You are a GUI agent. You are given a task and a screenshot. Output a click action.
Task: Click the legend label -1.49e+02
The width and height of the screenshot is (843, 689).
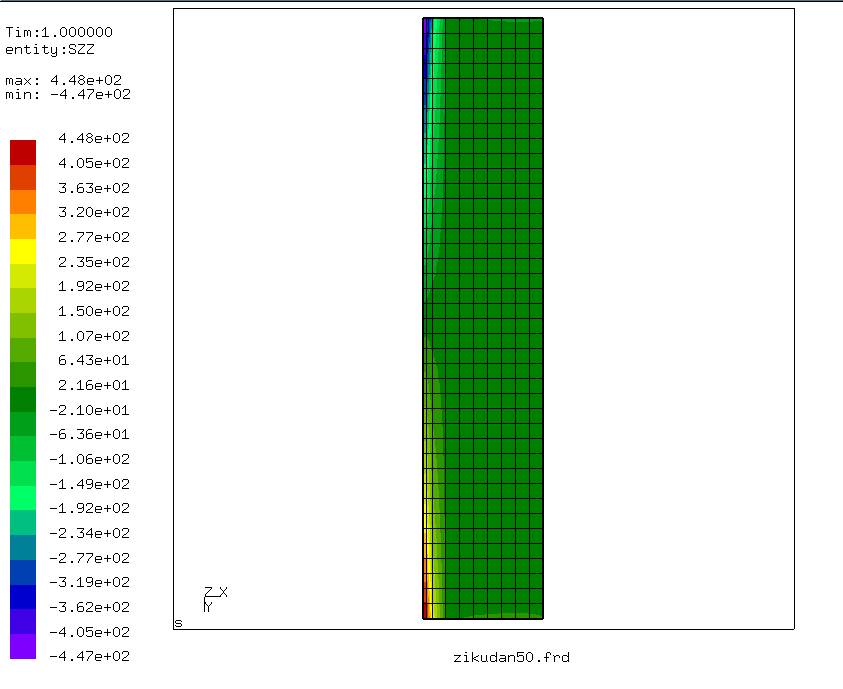pos(90,484)
